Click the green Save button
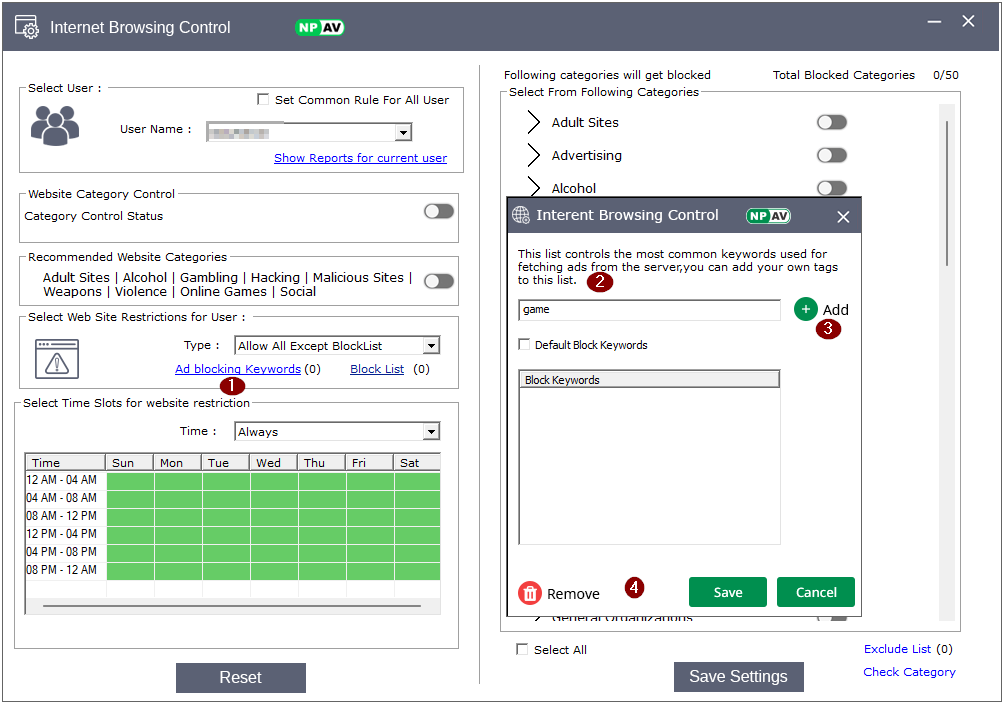This screenshot has width=1008, height=705. [727, 592]
